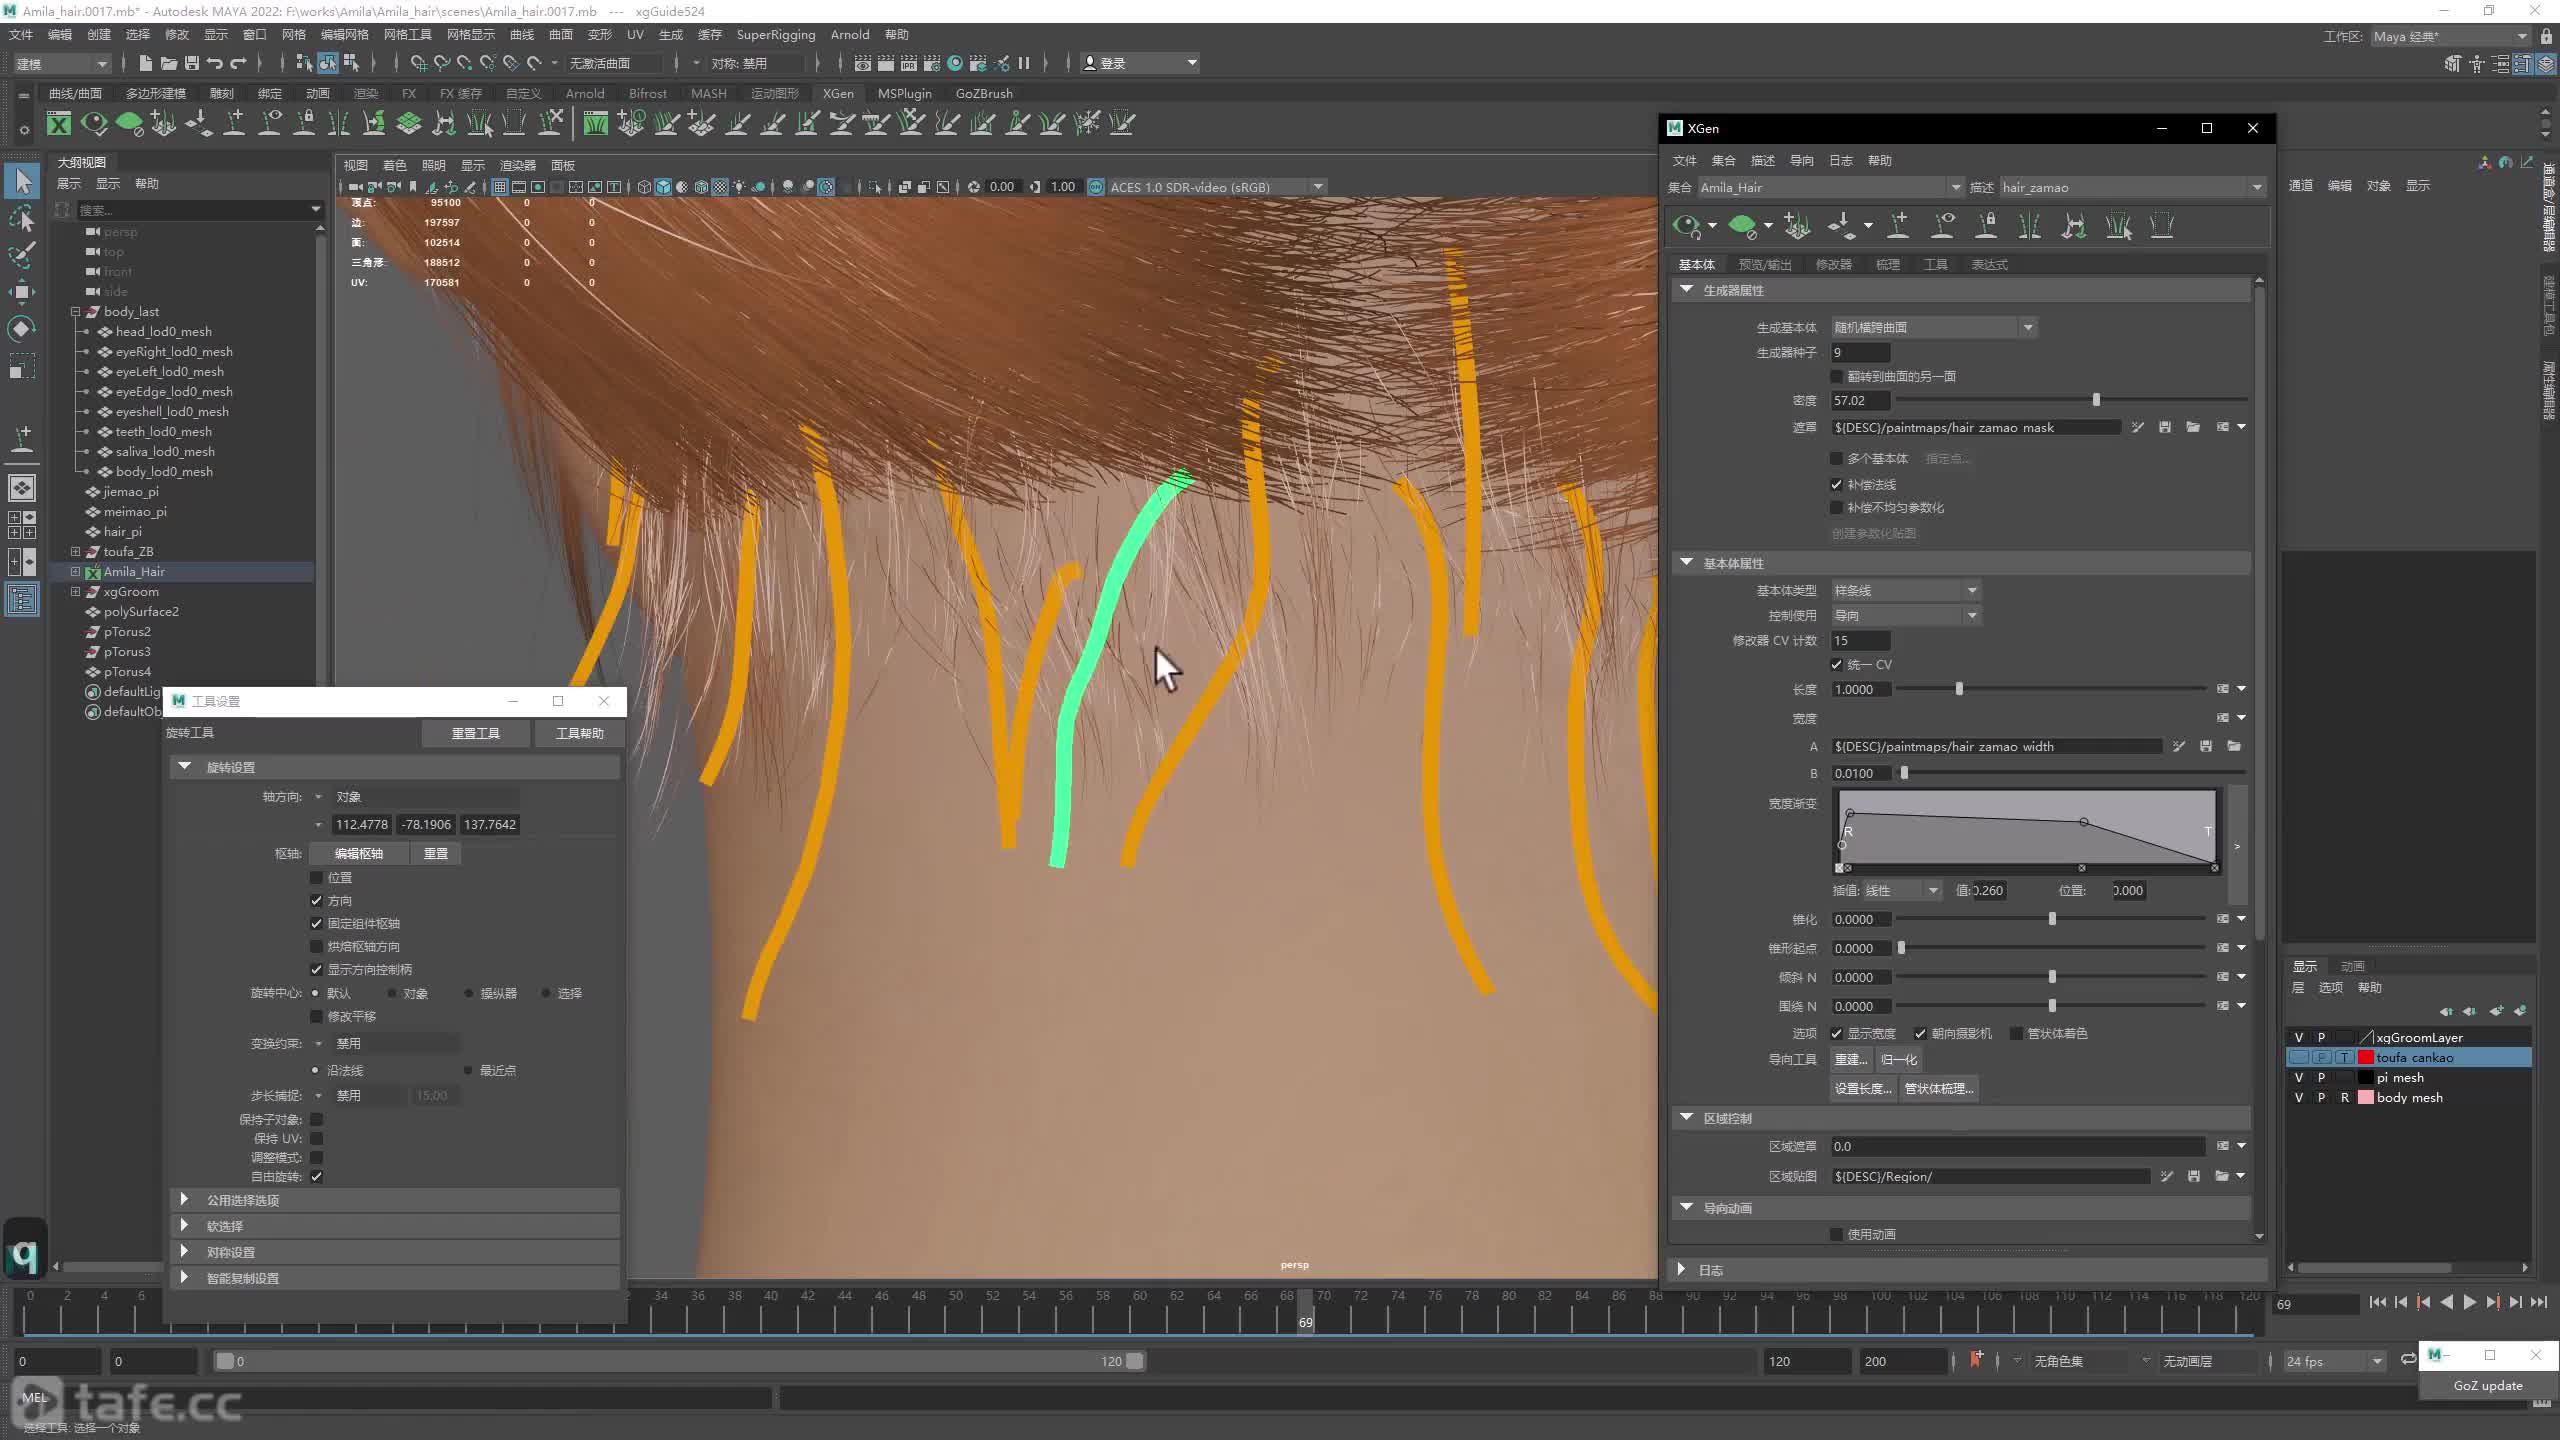
Task: Click the add guides icon in XGen window
Action: coord(1898,226)
